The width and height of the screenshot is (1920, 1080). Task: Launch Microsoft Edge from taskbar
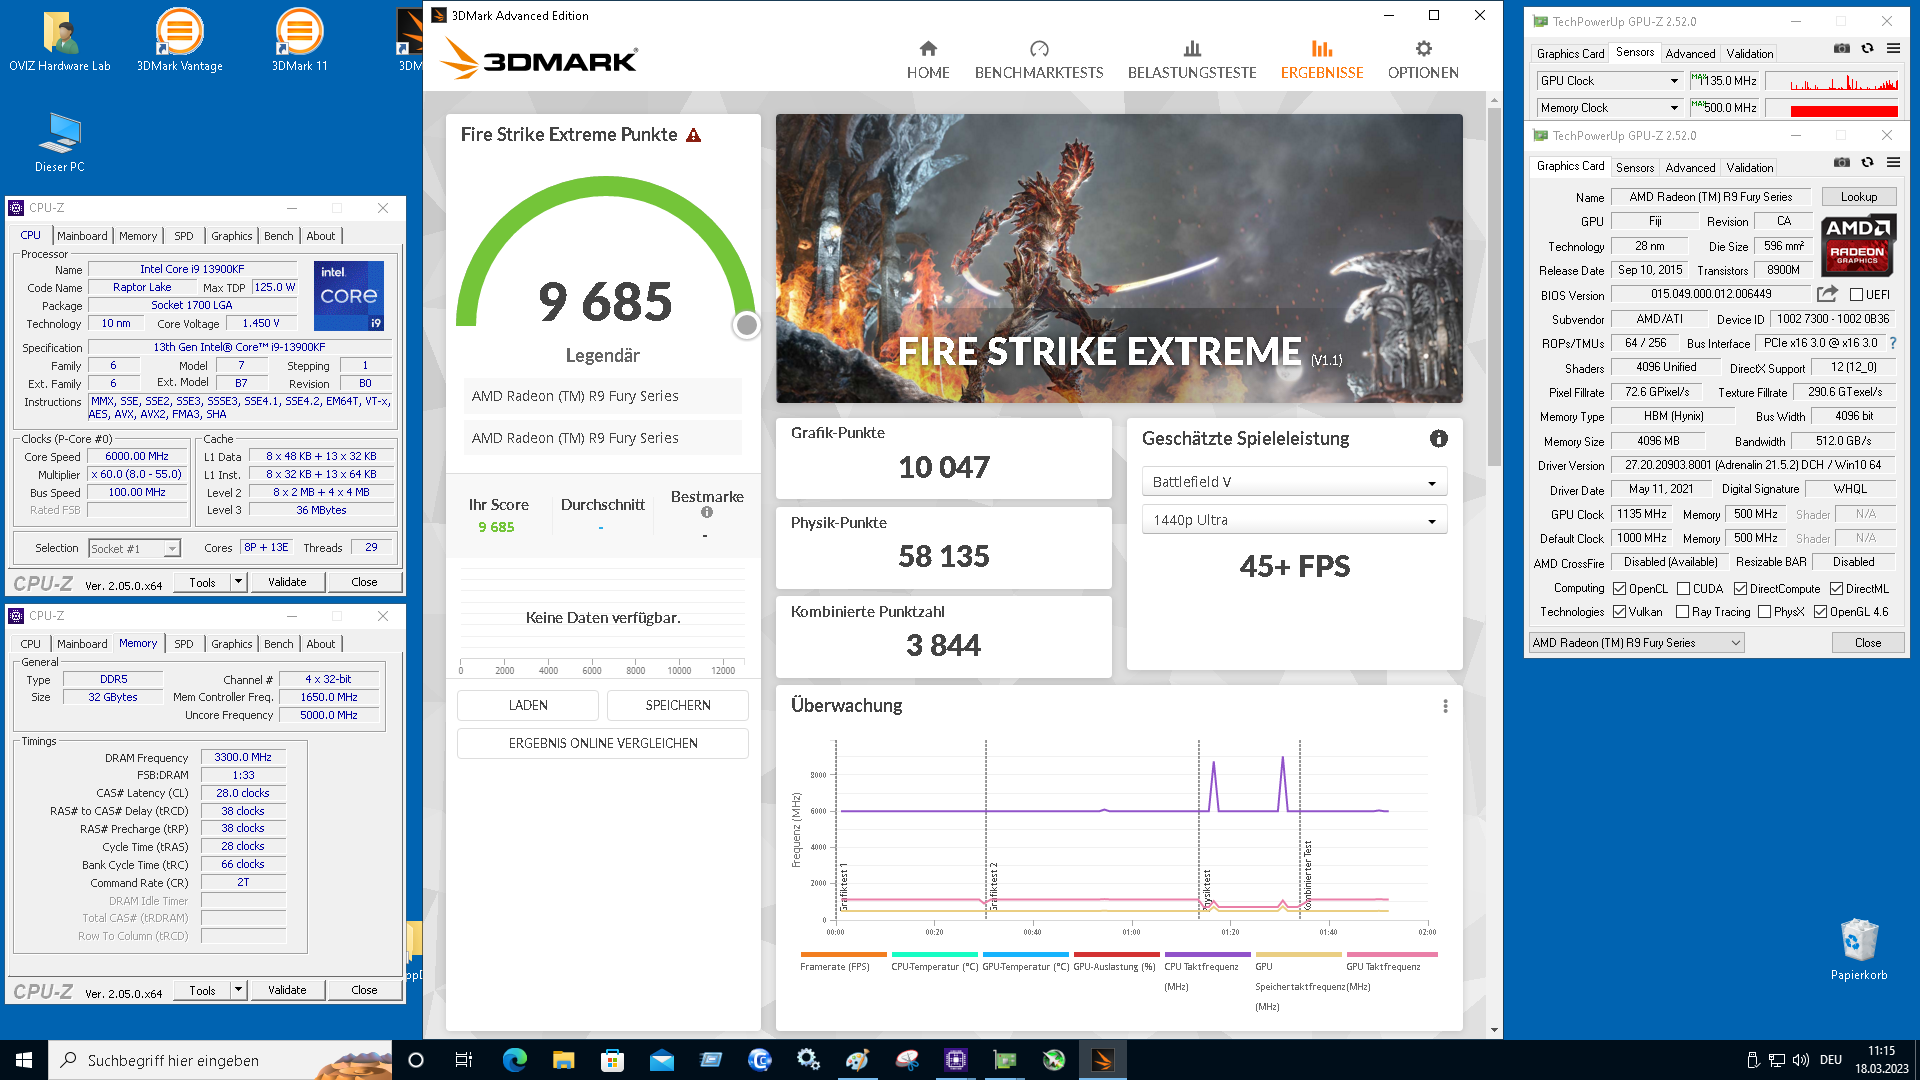[x=515, y=1060]
